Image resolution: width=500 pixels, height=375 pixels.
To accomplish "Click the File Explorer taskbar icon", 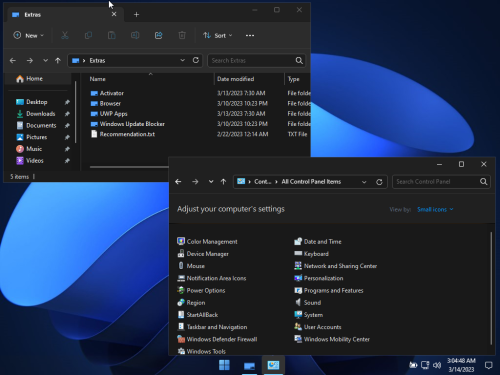I will pyautogui.click(x=249, y=366).
